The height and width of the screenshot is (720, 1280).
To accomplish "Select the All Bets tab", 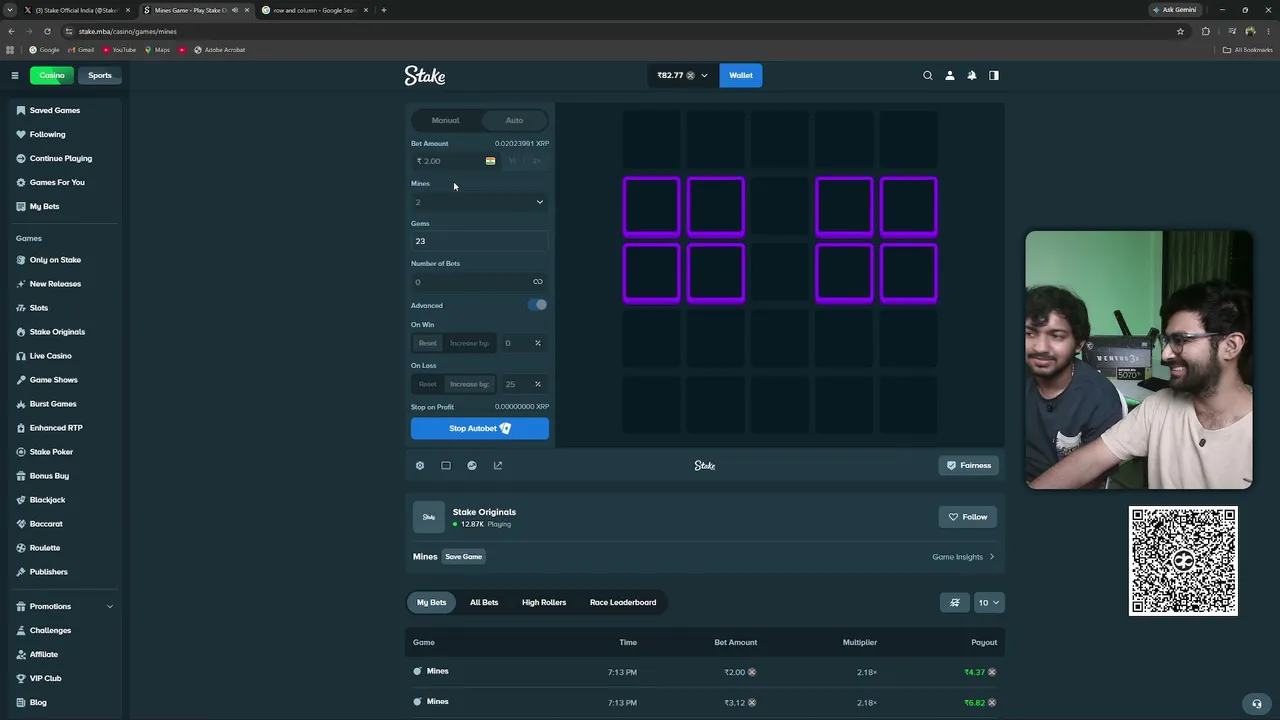I will click(484, 602).
